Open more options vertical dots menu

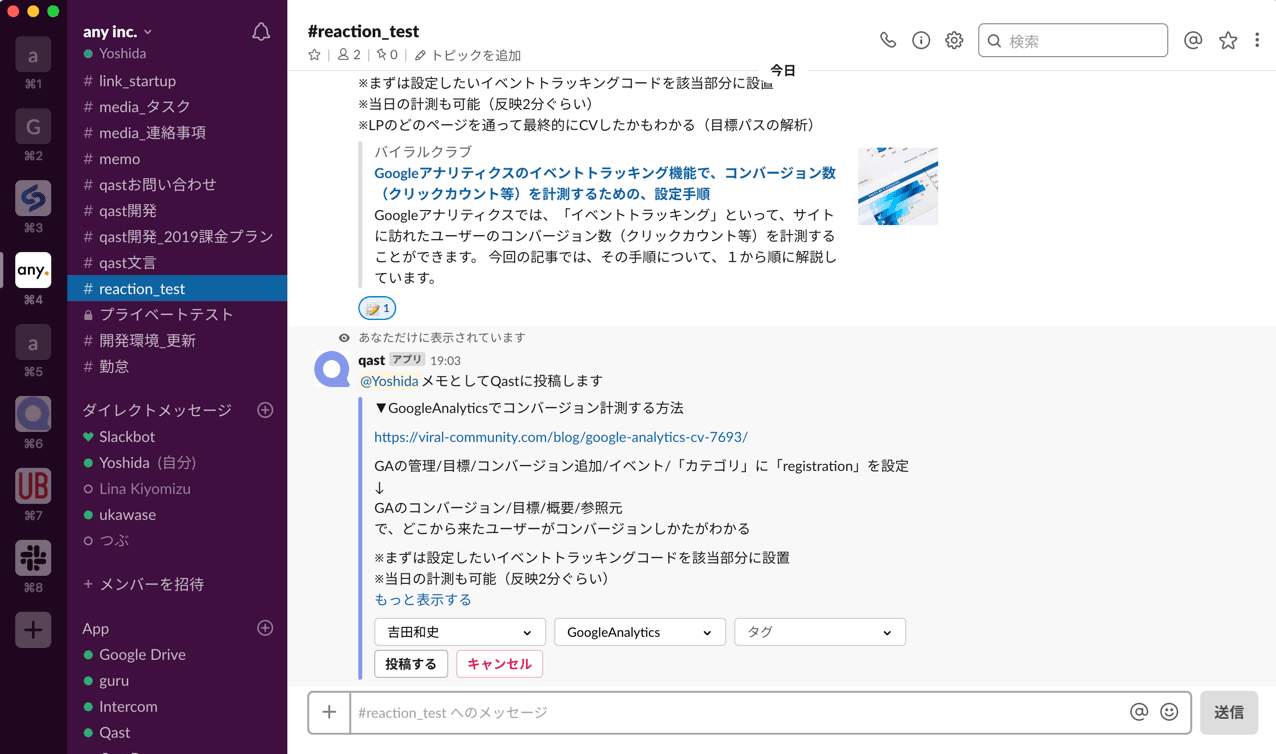coord(1257,40)
